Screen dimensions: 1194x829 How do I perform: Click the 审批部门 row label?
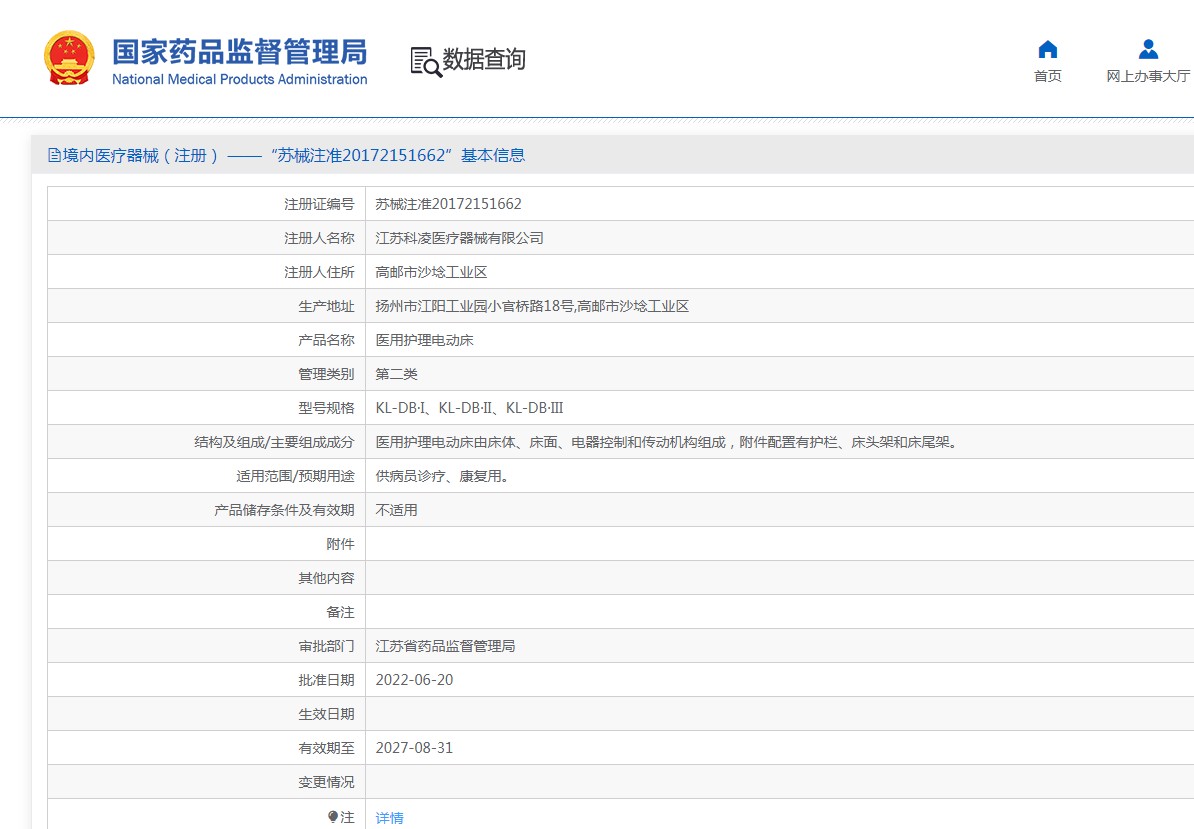click(326, 646)
